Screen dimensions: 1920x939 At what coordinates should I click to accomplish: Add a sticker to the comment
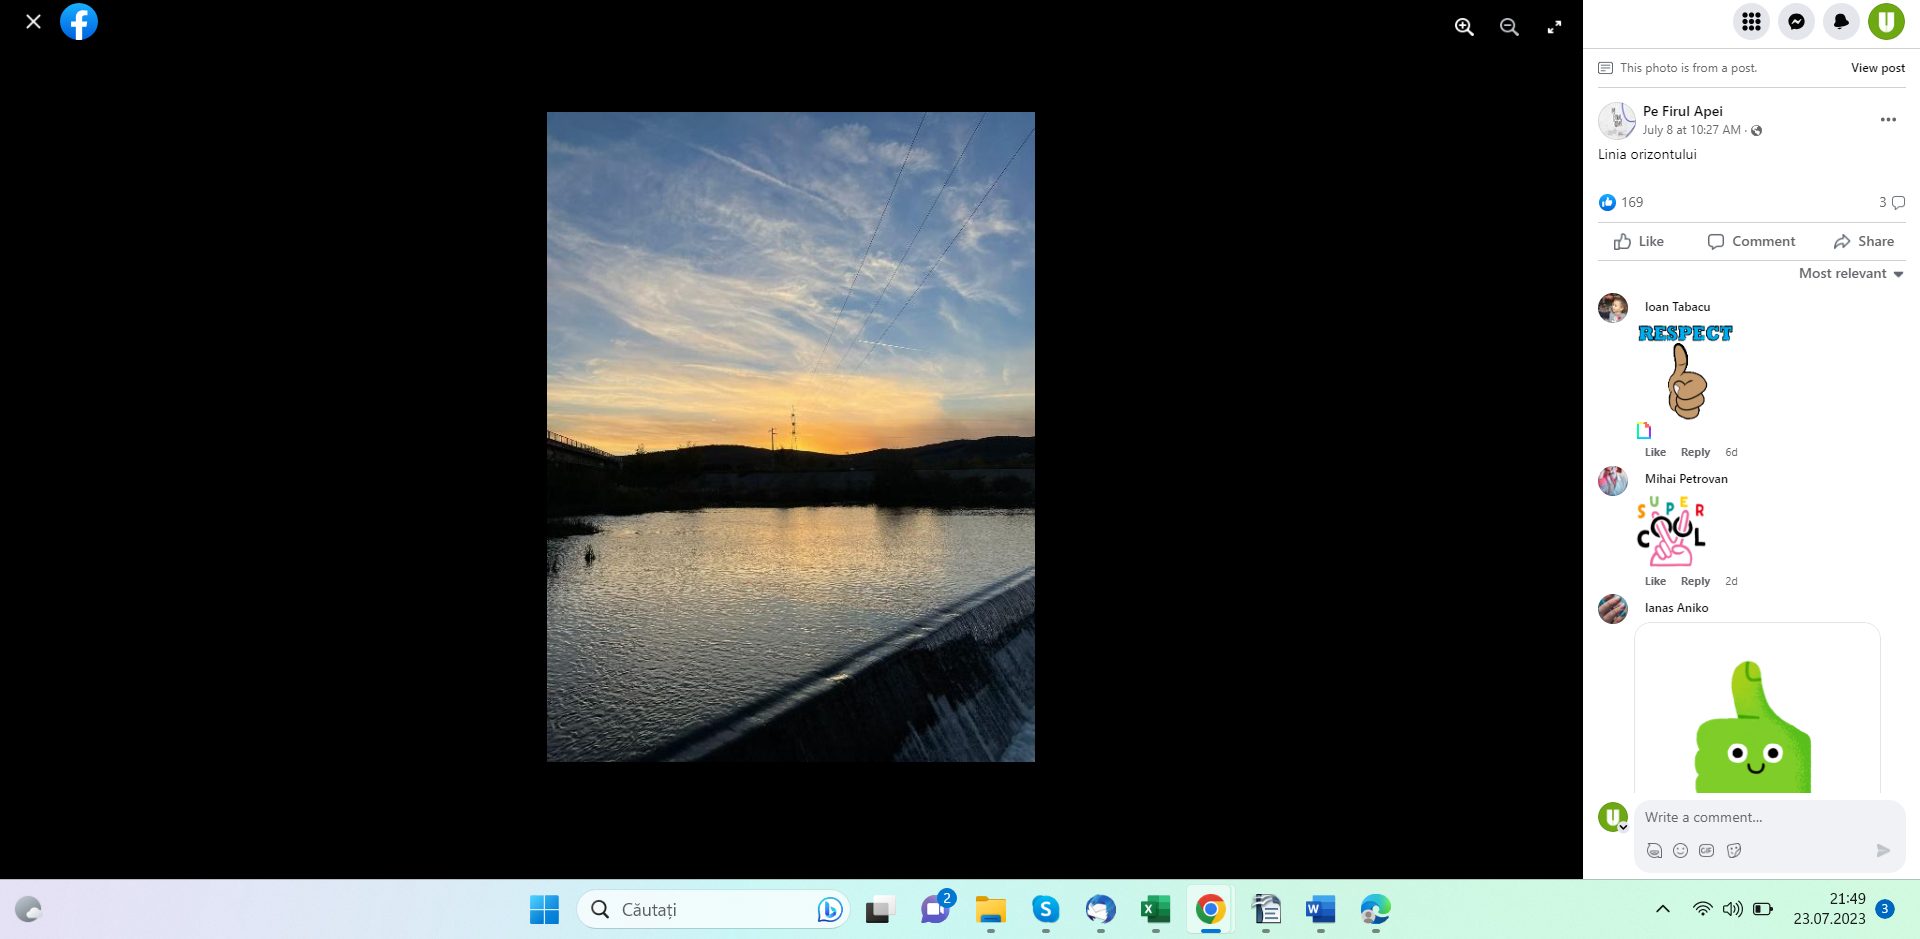click(1733, 850)
